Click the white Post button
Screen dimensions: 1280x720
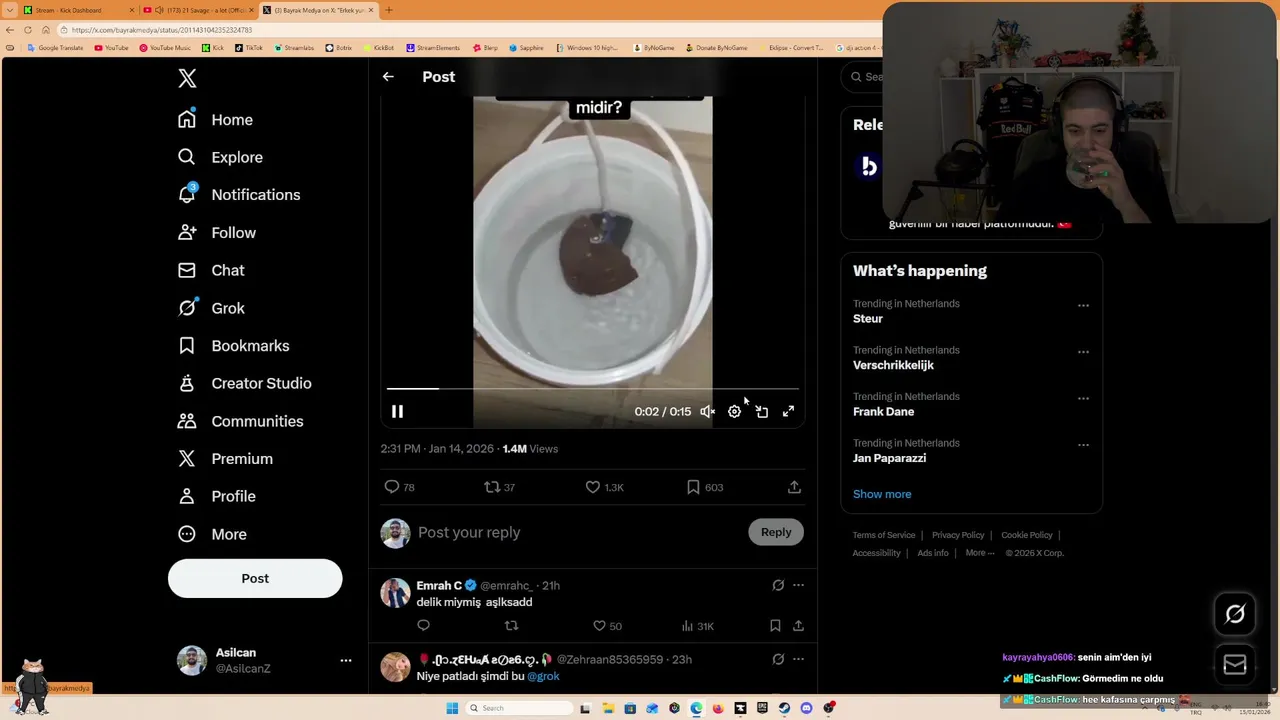255,578
